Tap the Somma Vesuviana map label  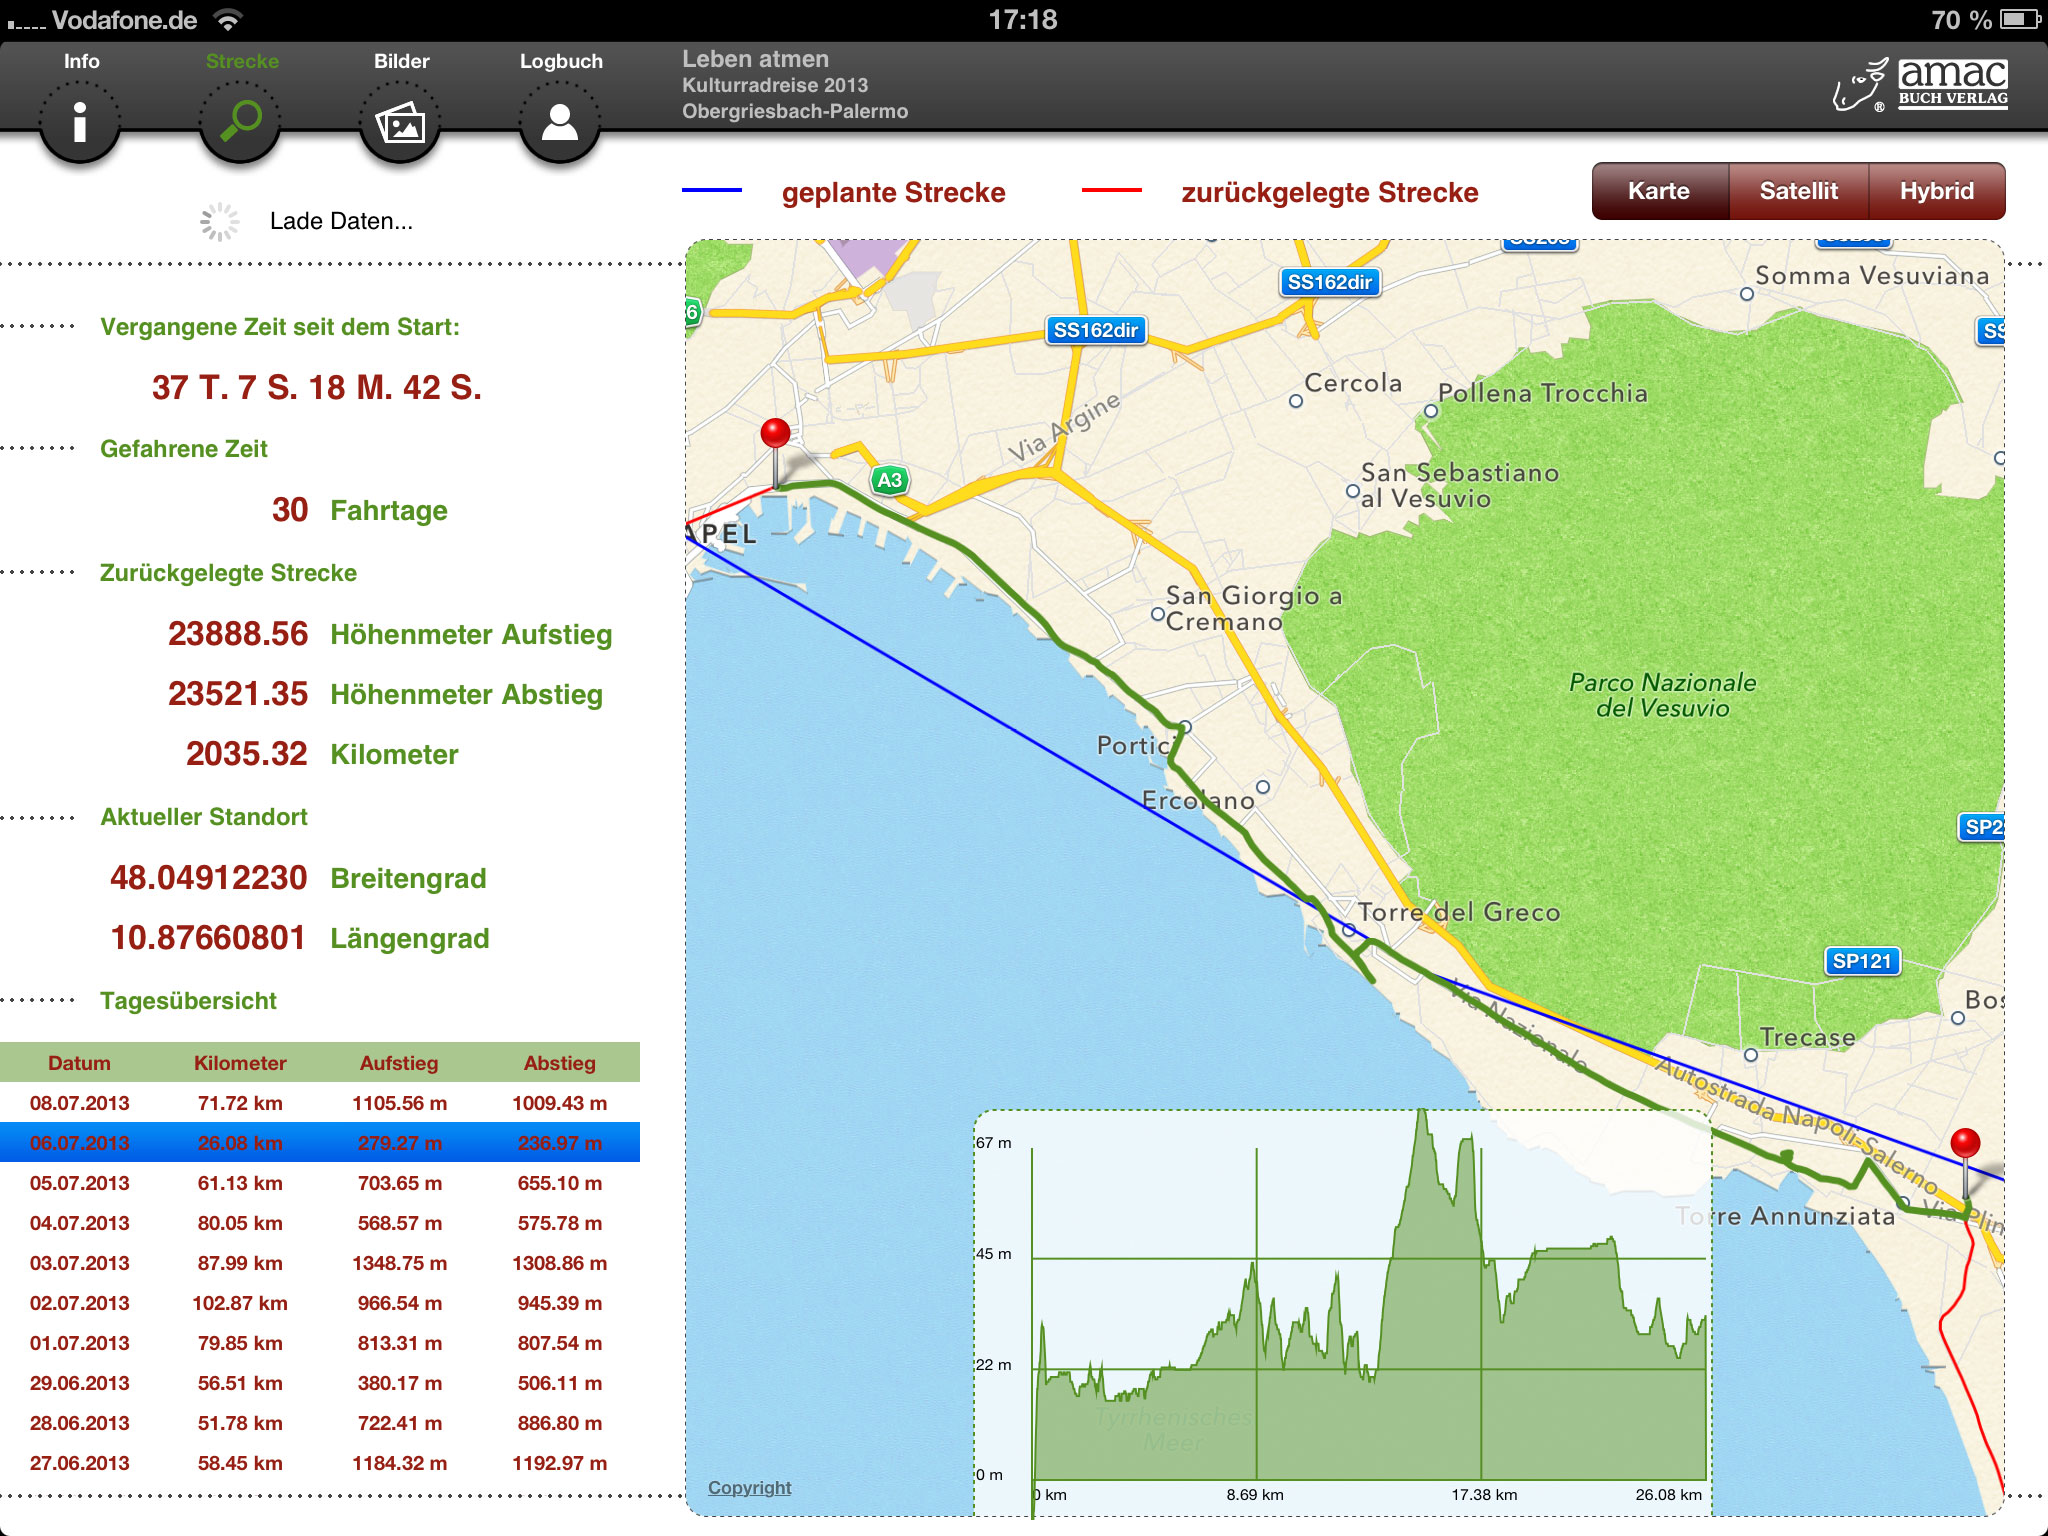tap(1872, 275)
